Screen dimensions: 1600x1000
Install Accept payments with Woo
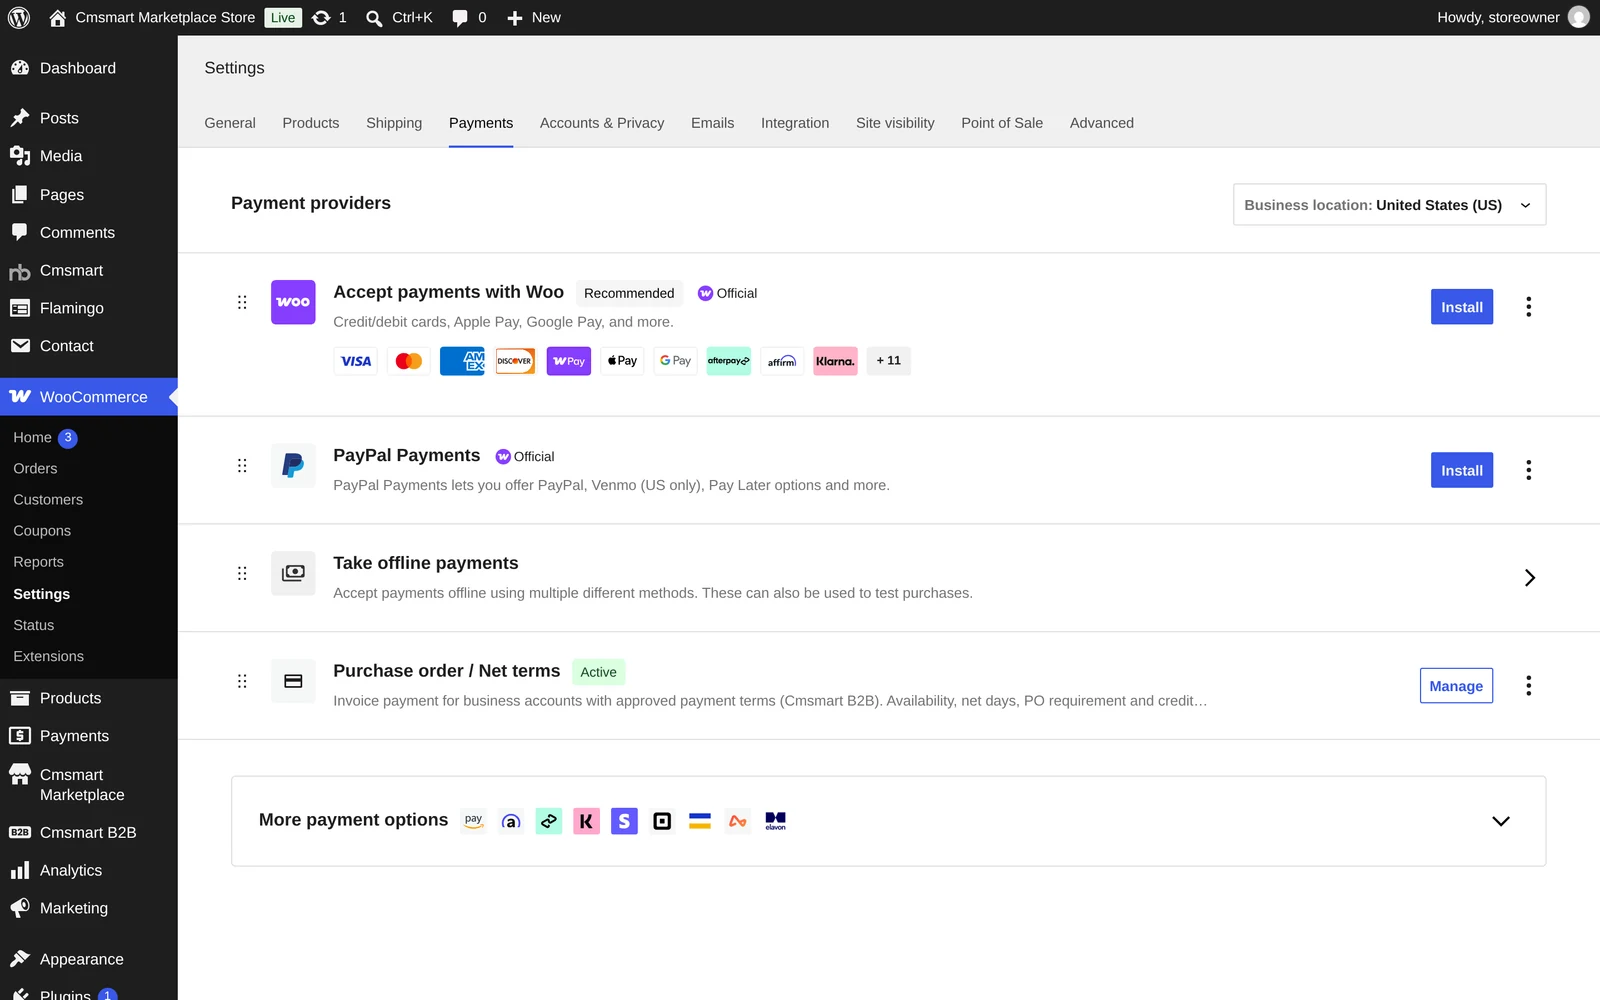(1461, 307)
